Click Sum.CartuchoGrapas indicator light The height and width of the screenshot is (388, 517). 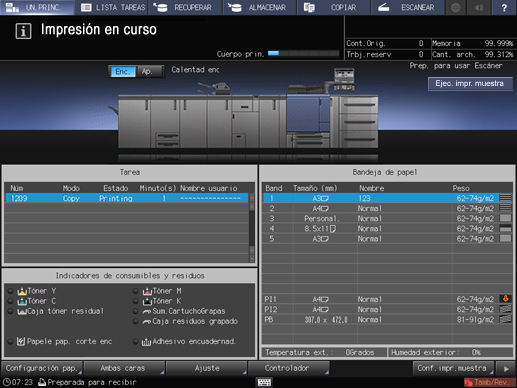pos(136,311)
